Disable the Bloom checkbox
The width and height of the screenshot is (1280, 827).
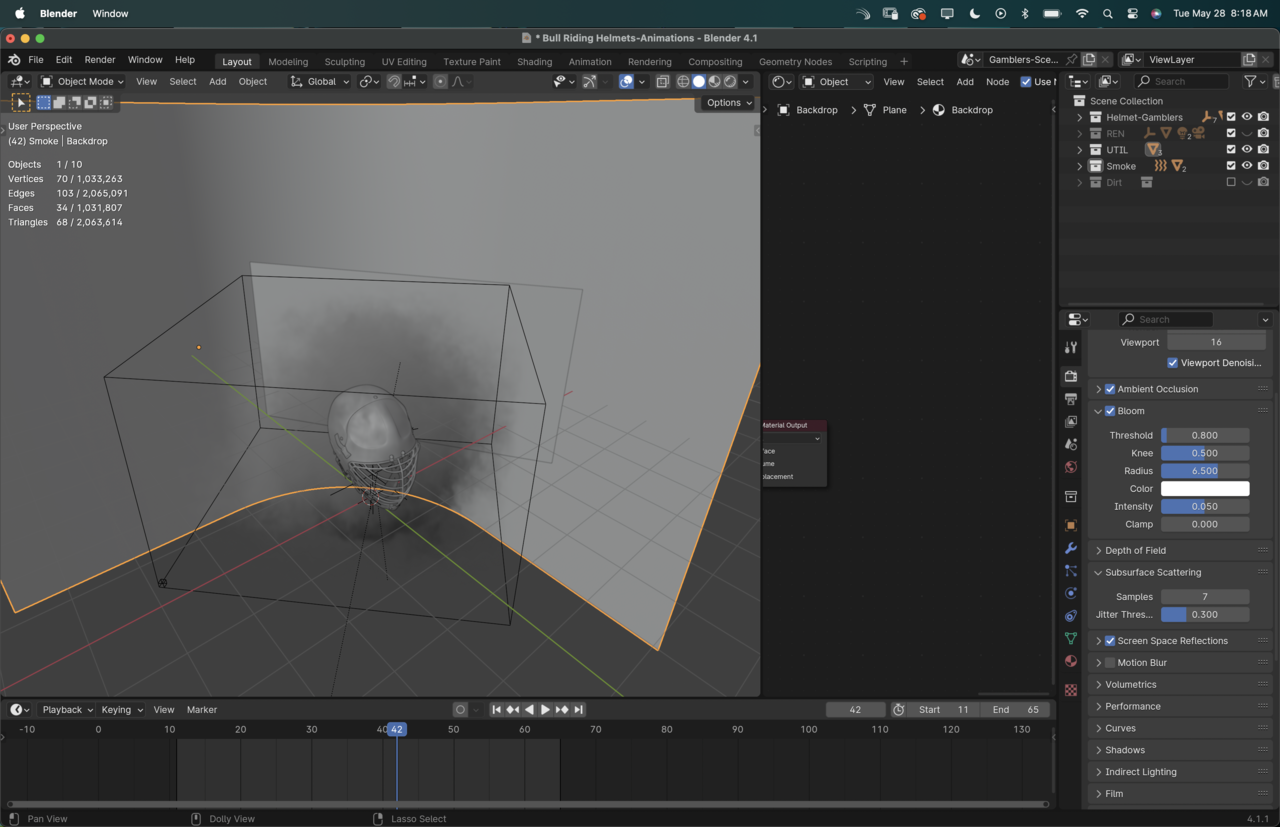(x=1110, y=411)
